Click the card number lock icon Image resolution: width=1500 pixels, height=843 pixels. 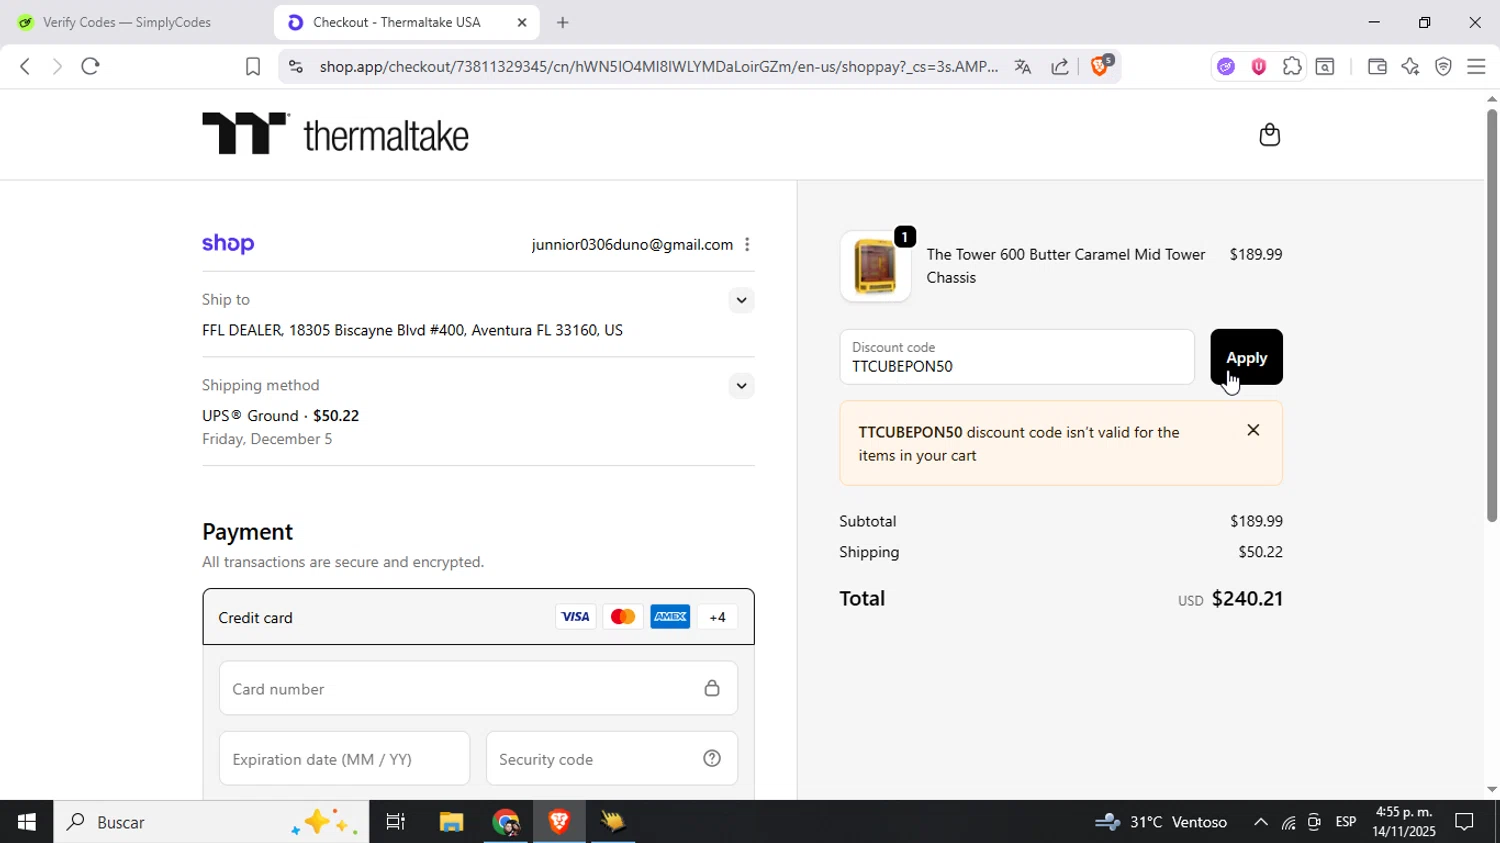[x=712, y=688]
